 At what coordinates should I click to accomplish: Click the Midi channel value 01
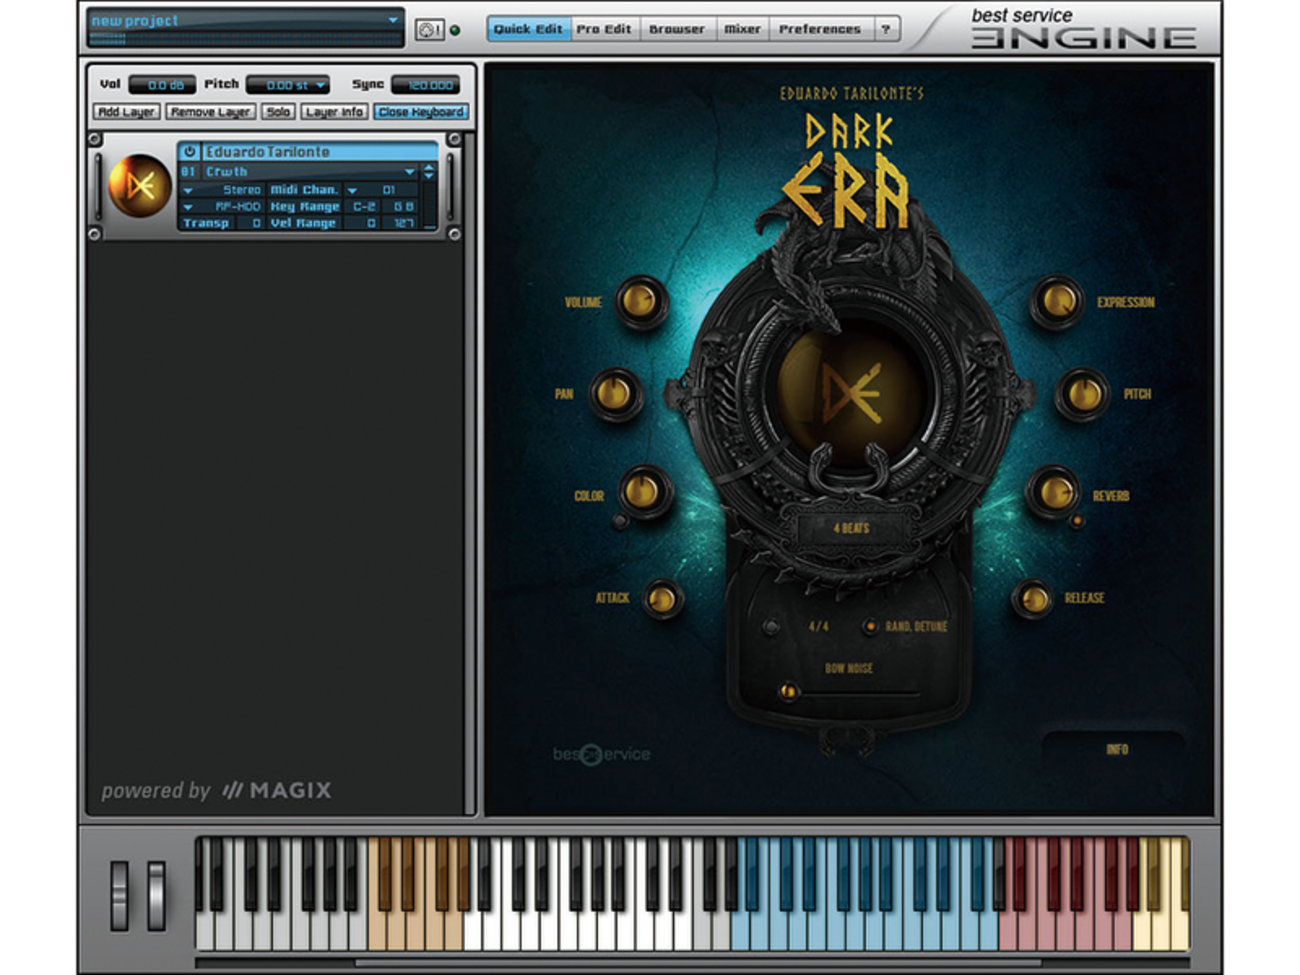click(390, 190)
